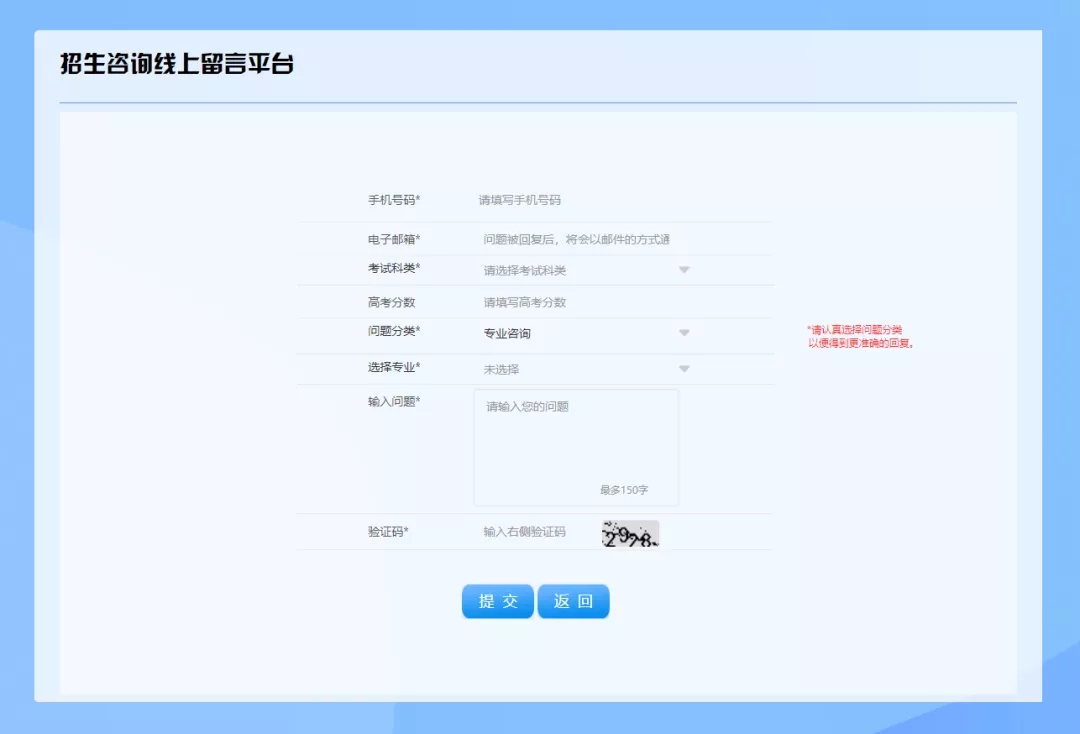This screenshot has height=734, width=1080.
Task: Open the 选择专业 dropdown showing 未选择
Action: 585,369
